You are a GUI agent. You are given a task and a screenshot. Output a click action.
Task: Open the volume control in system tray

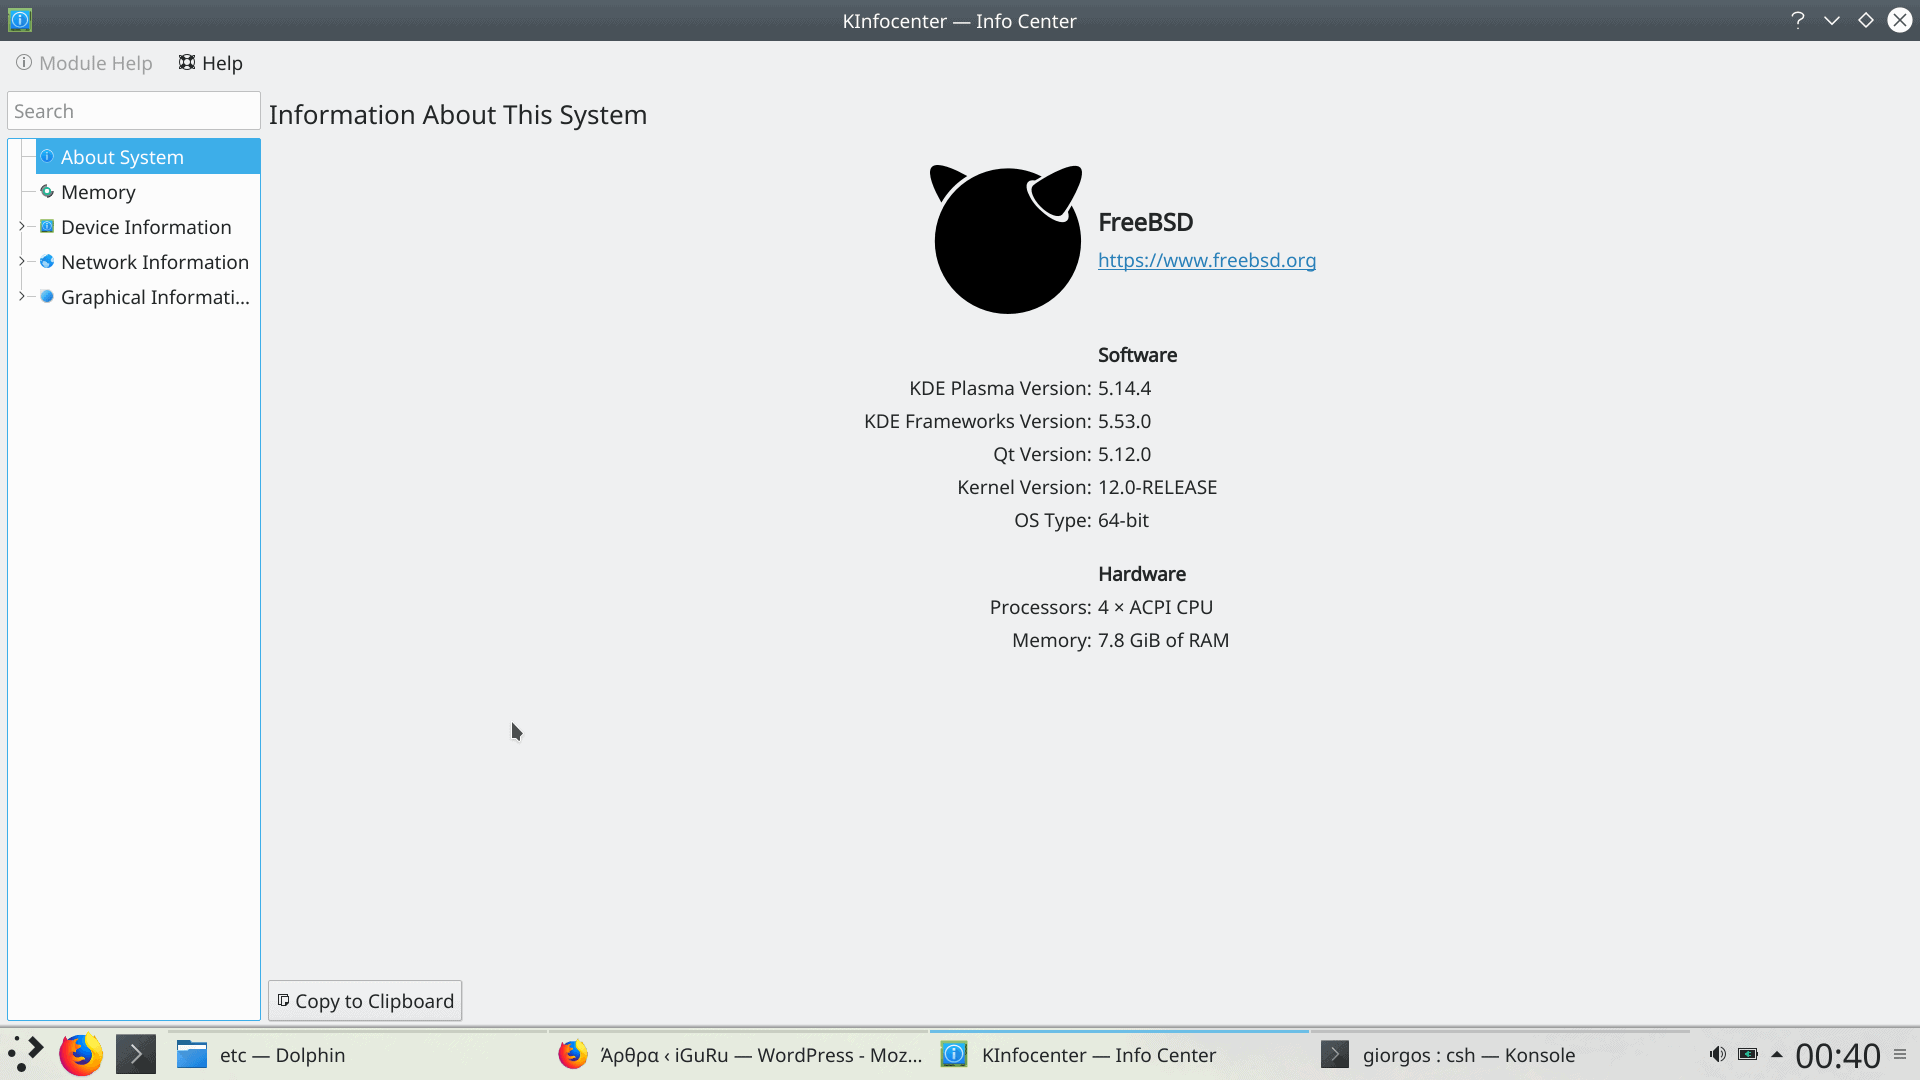1717,1054
